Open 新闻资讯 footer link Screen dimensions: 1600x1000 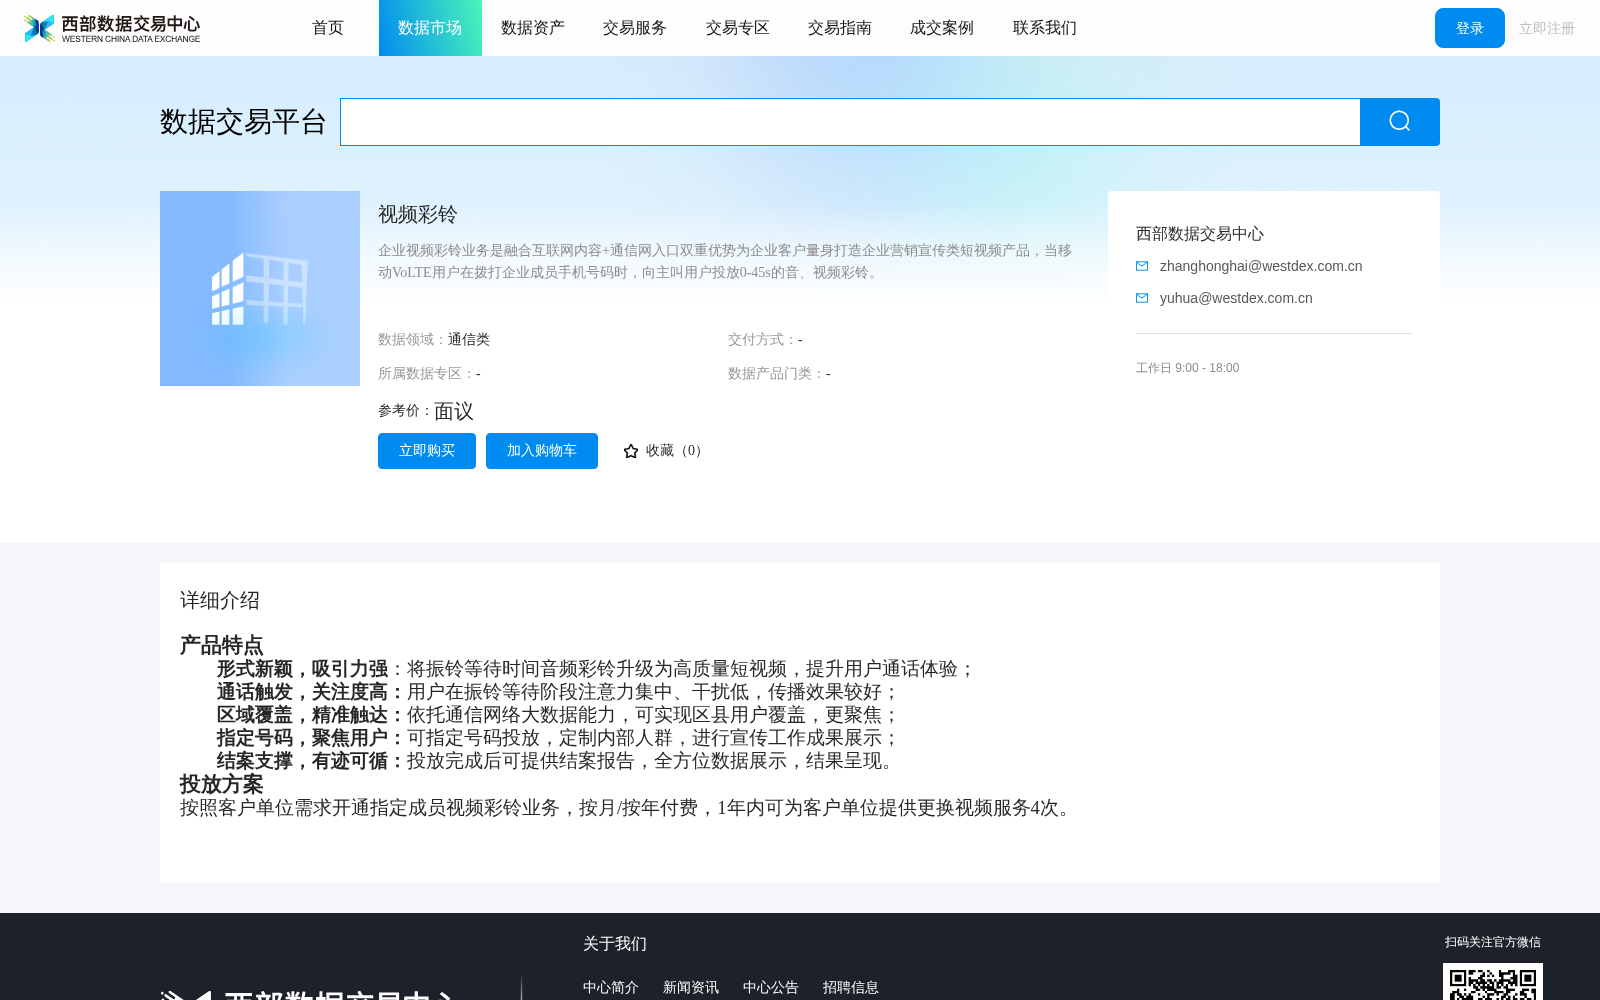tap(691, 987)
